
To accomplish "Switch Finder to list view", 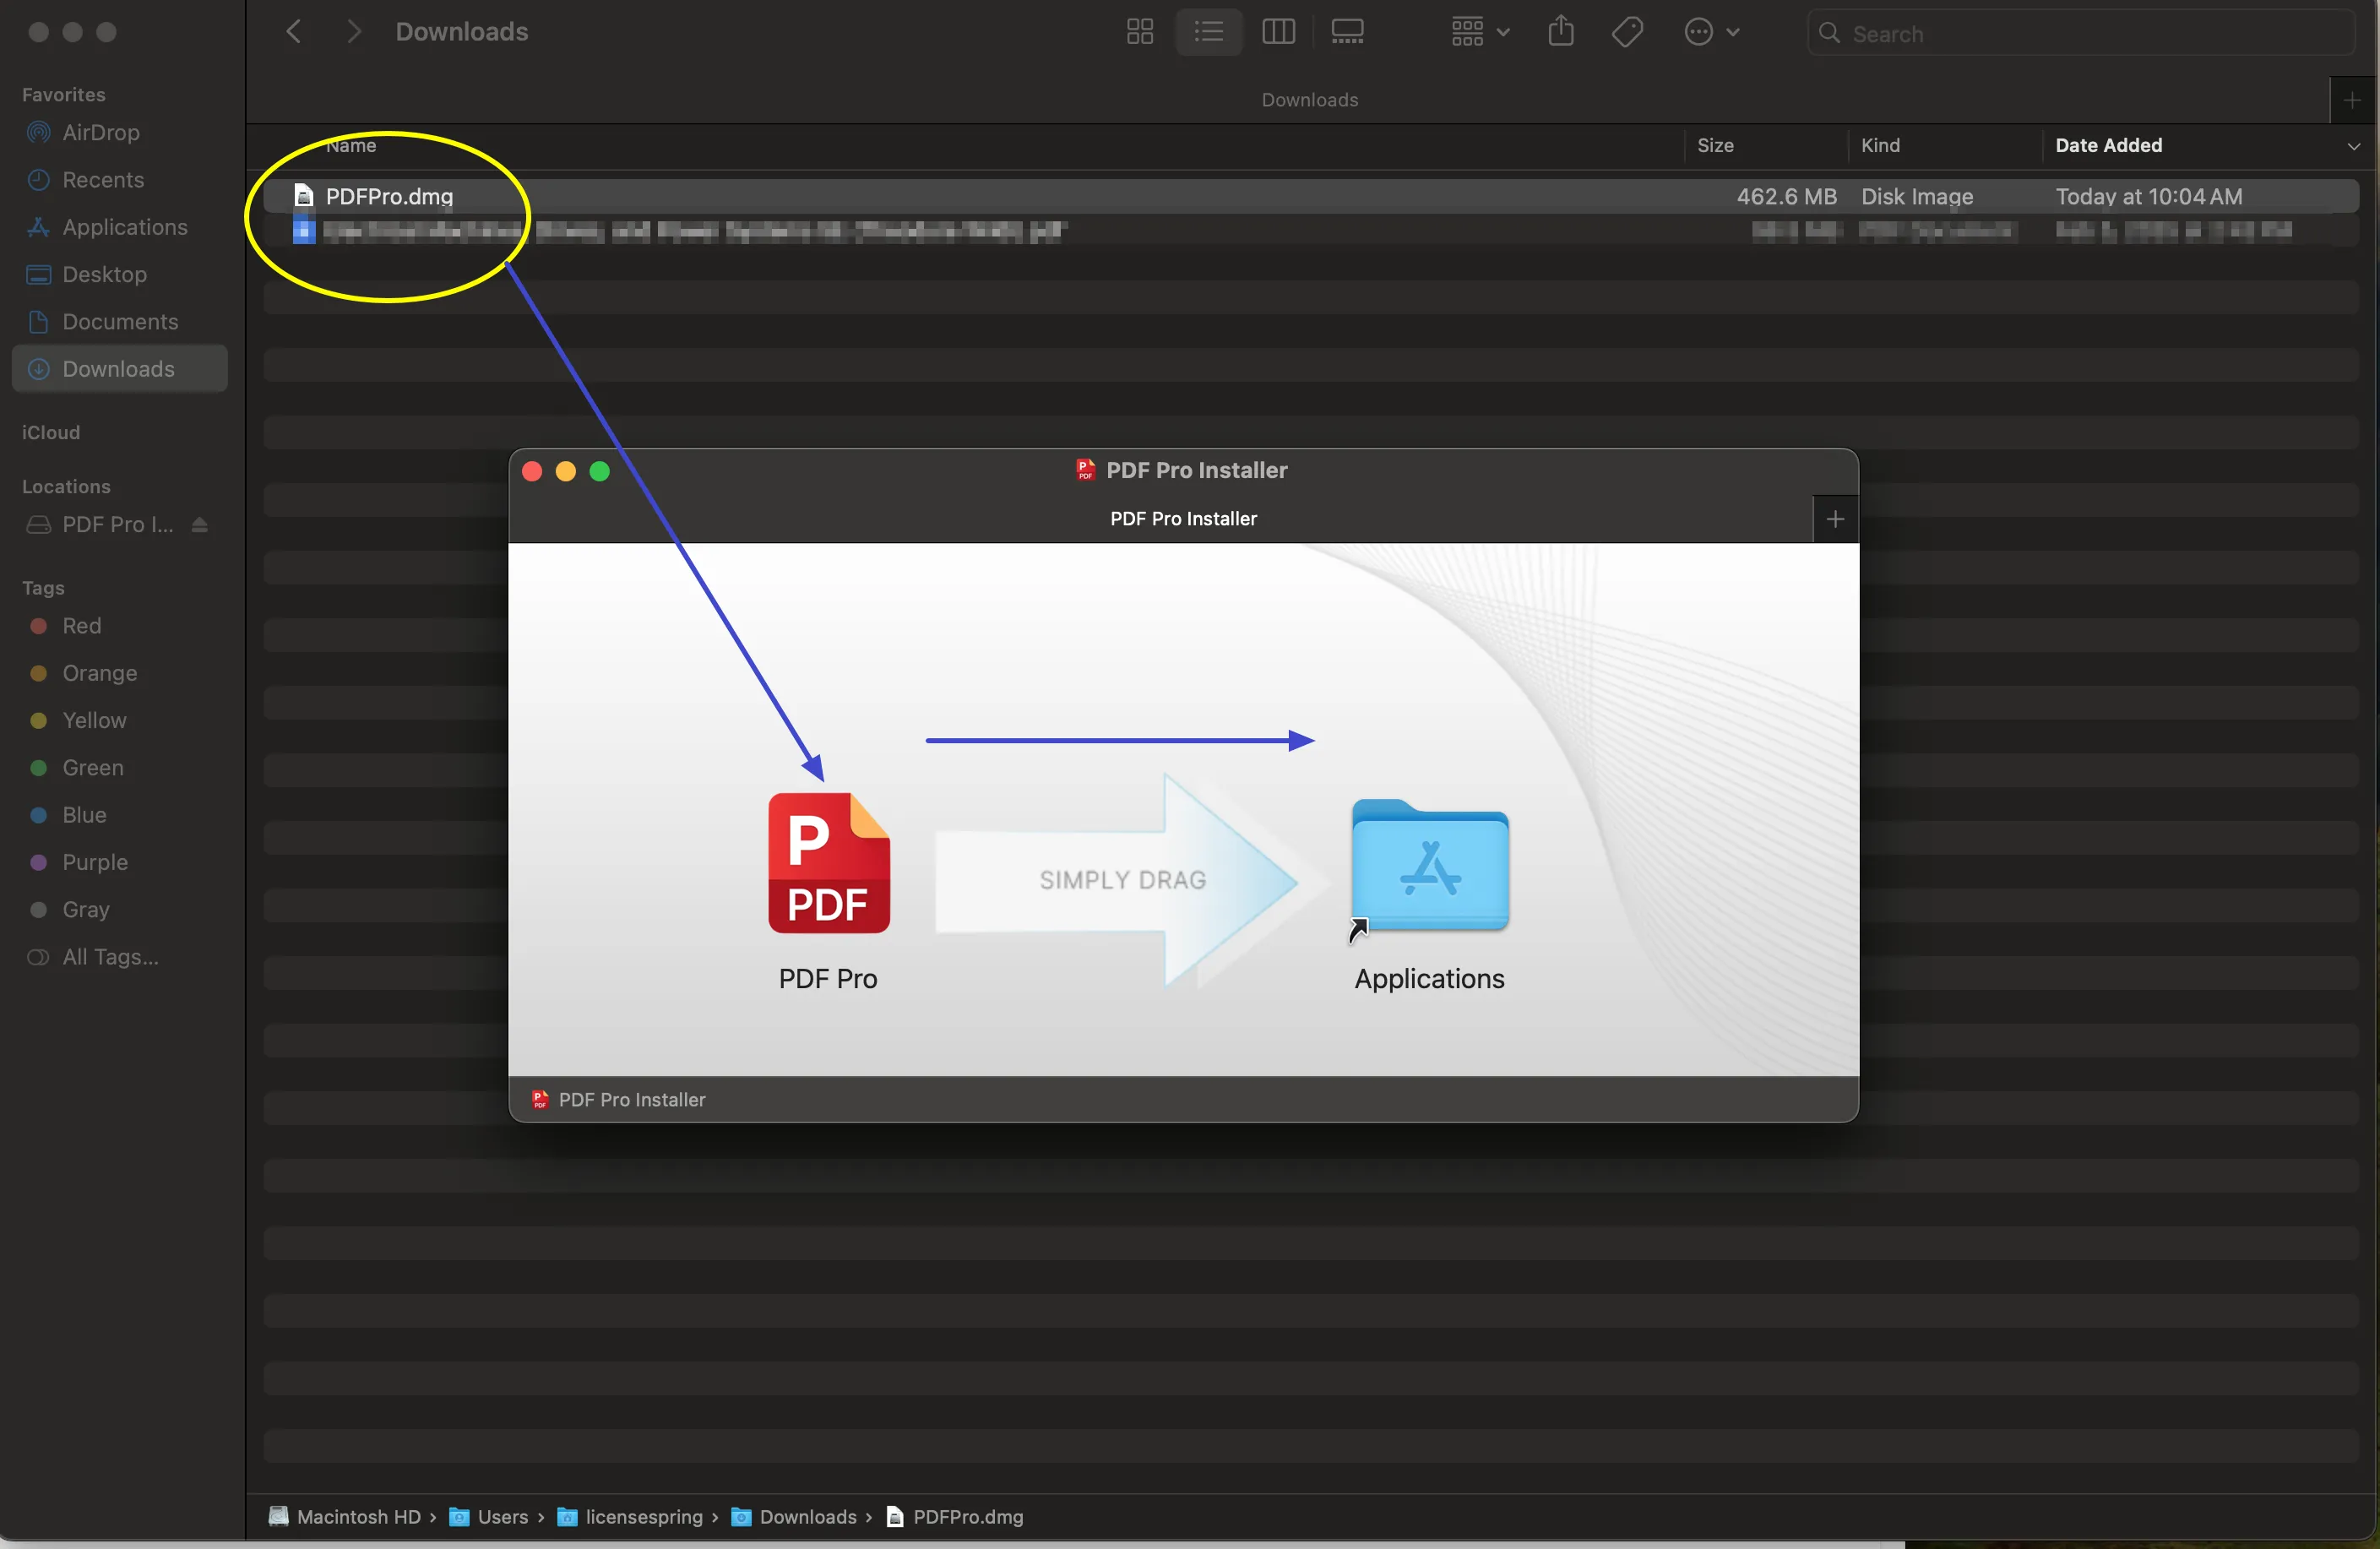I will [1209, 32].
